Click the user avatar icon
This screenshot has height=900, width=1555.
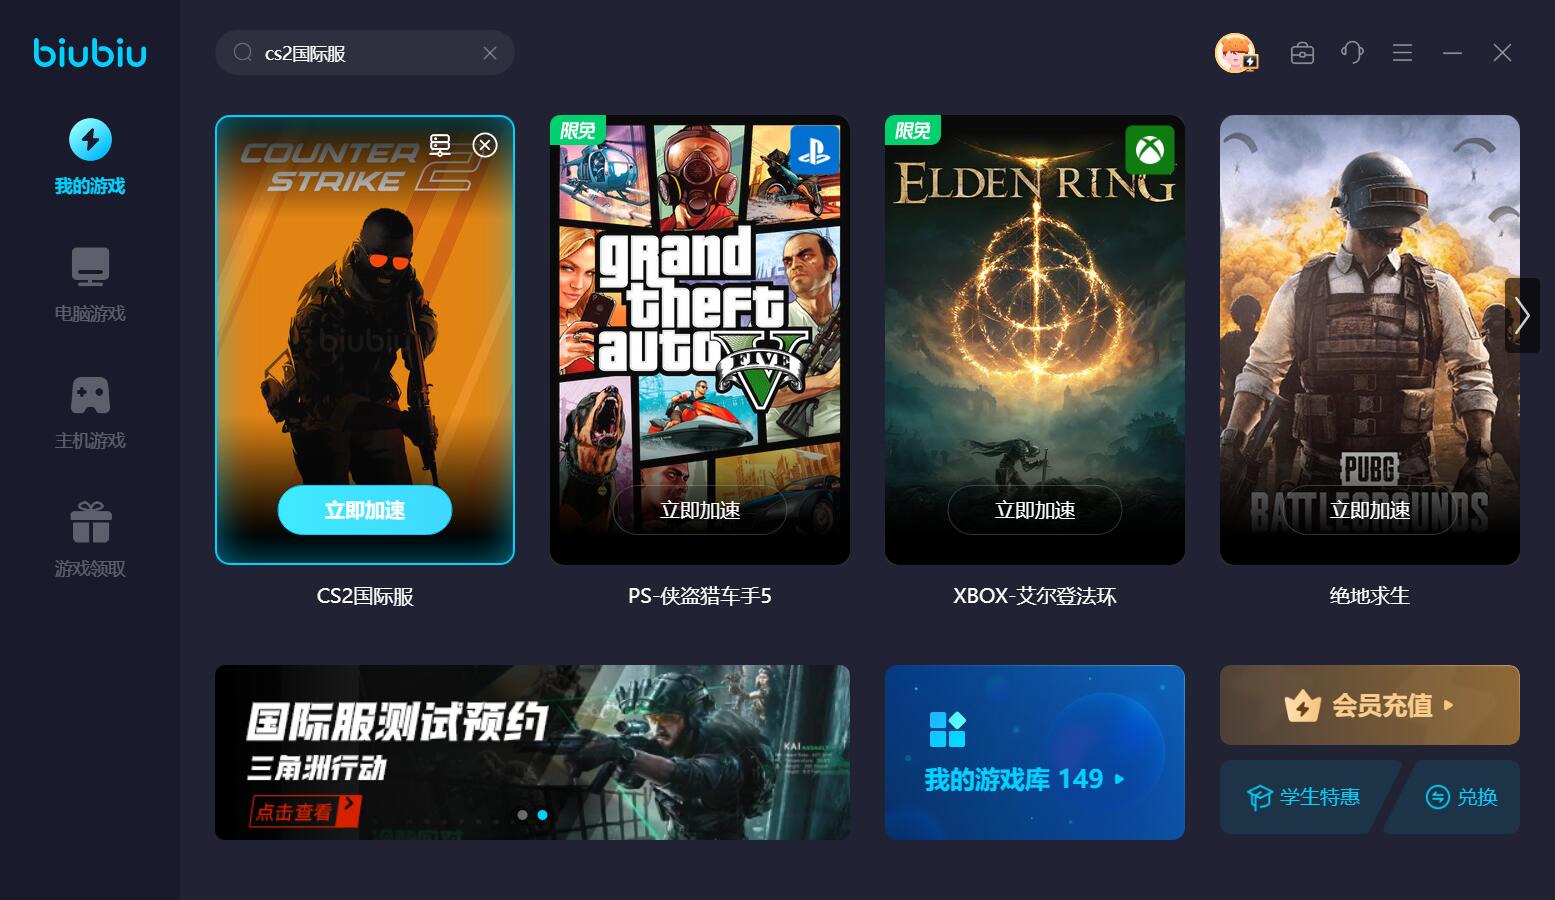pos(1236,53)
